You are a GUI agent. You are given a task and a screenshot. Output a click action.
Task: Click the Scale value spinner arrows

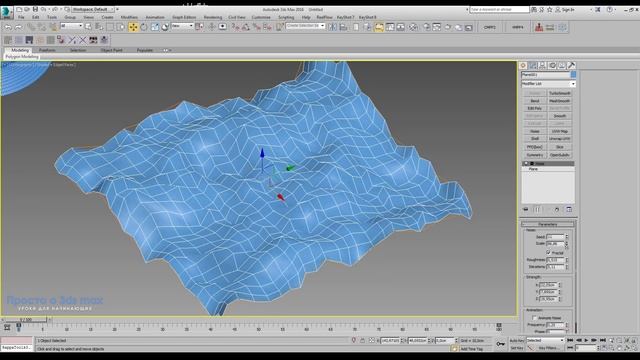point(567,244)
